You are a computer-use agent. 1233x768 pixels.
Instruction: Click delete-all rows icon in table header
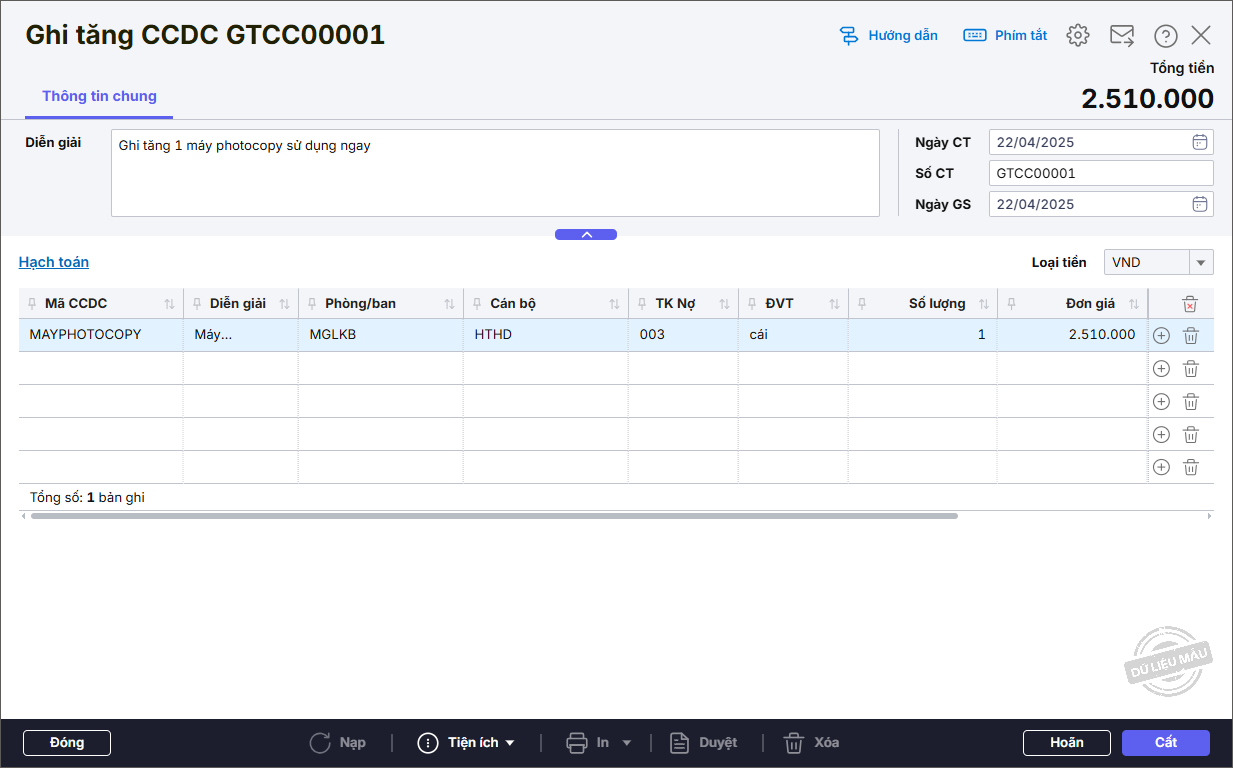coord(1189,304)
